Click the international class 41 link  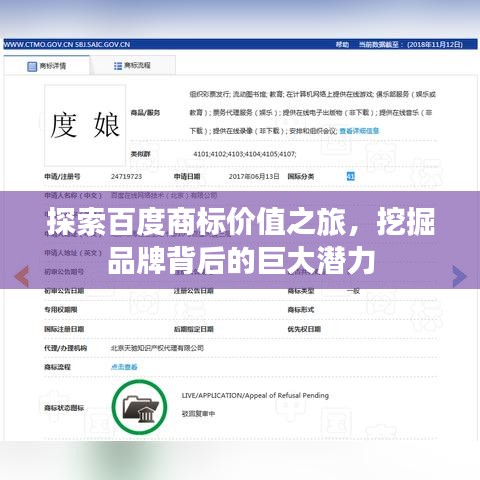(350, 176)
